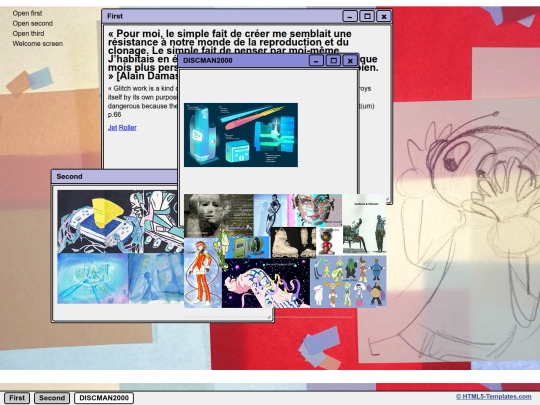Viewport: 540px width, 405px height.
Task: Select the pink dragon in starry space image
Action: tap(266, 283)
